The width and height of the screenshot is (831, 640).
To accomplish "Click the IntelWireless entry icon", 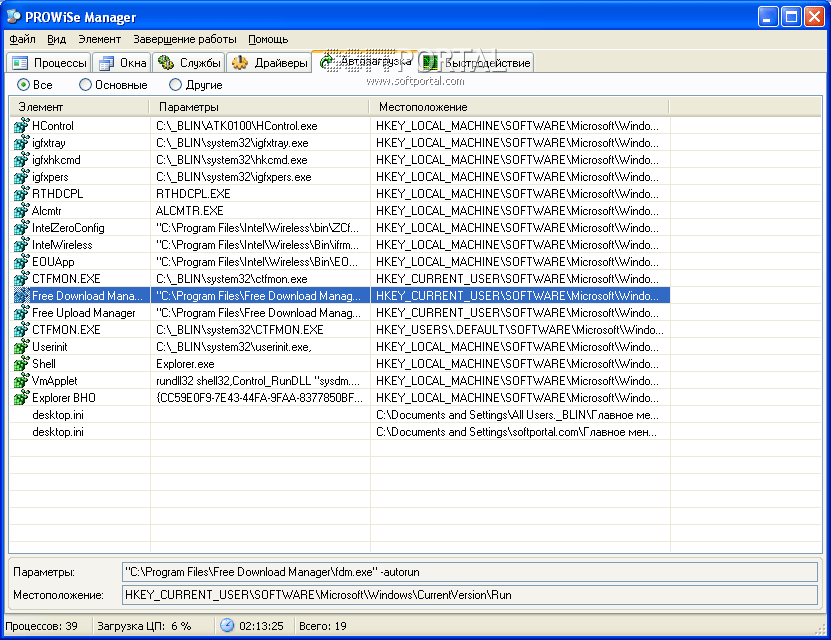I will [x=21, y=245].
